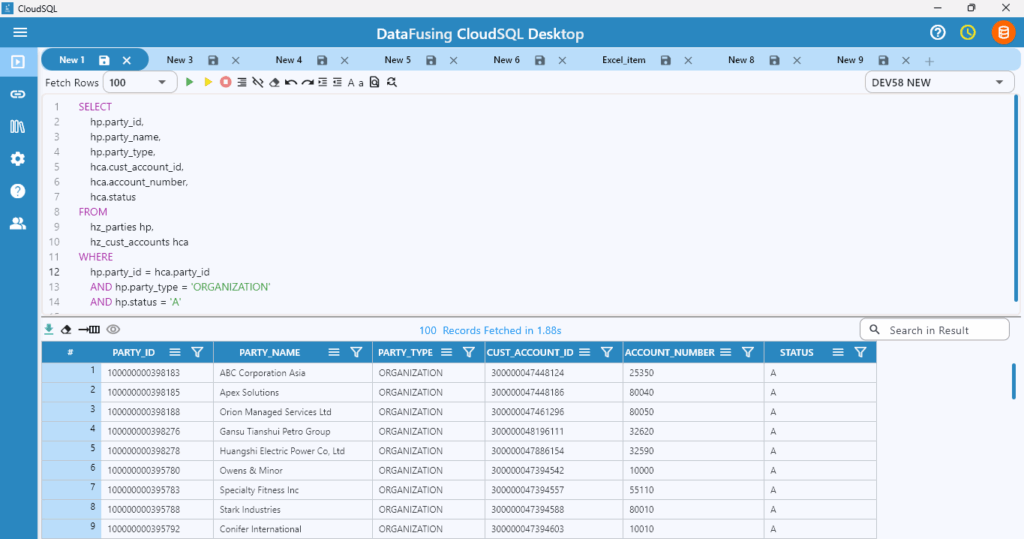The width and height of the screenshot is (1024, 539).
Task: Open the link connections icon in sidebar
Action: point(18,94)
